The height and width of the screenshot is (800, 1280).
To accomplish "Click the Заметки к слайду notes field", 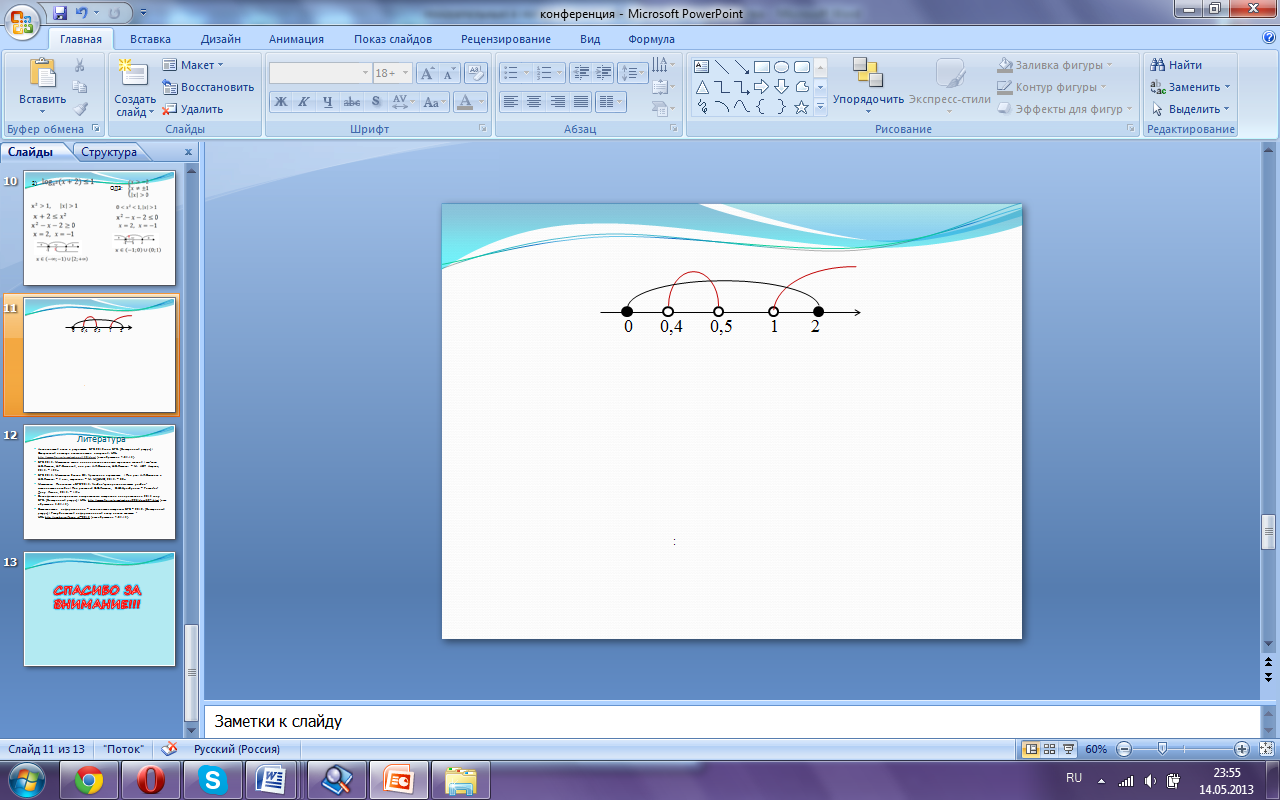I will click(x=730, y=721).
